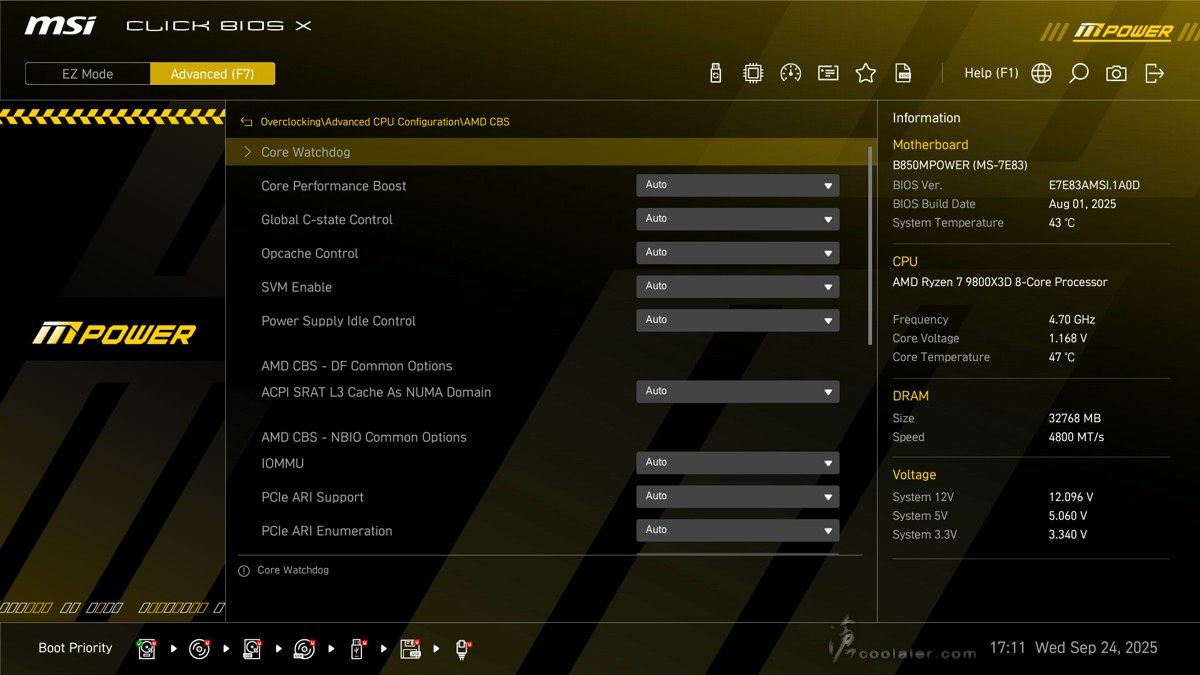
Task: Open PCIe ARI Enumeration dropdown
Action: 738,531
